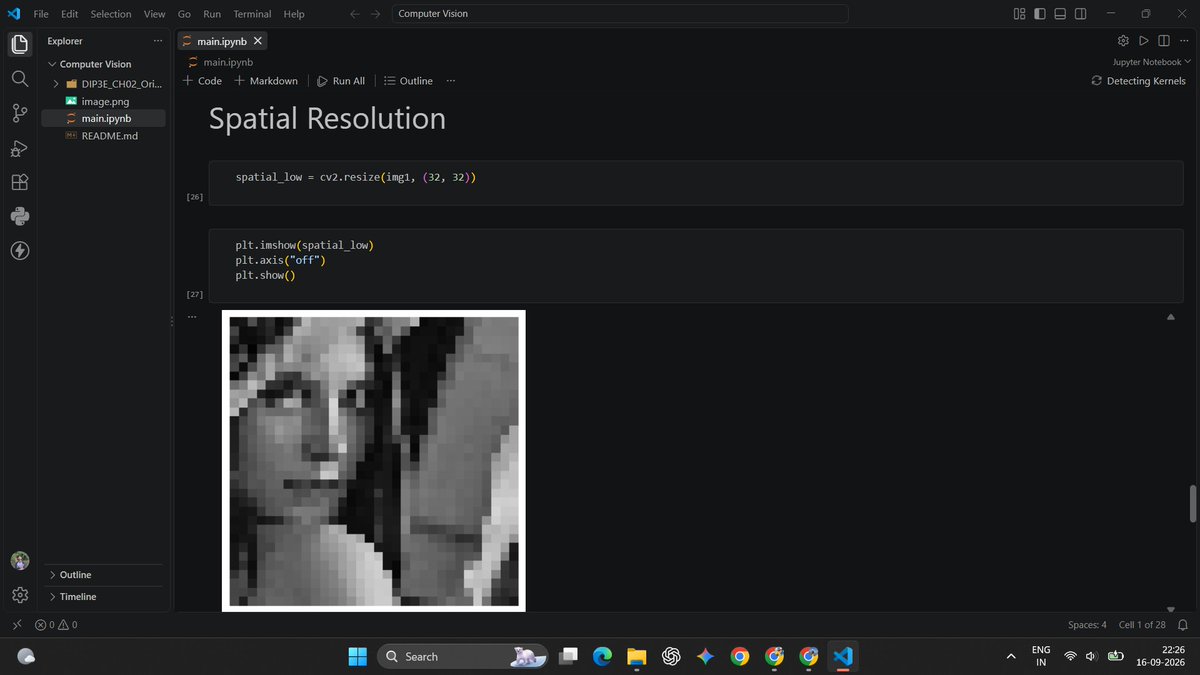
Task: Toggle the Primary Side Bar
Action: [1040, 14]
